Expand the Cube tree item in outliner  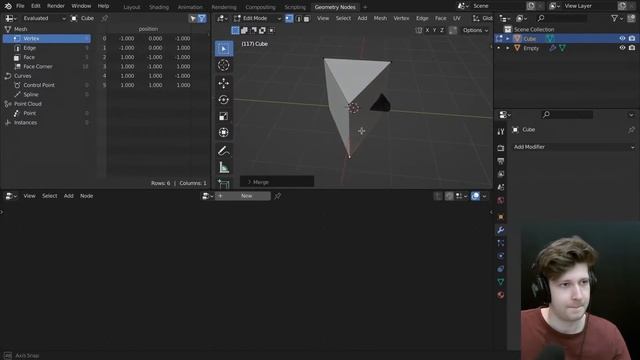click(x=508, y=39)
